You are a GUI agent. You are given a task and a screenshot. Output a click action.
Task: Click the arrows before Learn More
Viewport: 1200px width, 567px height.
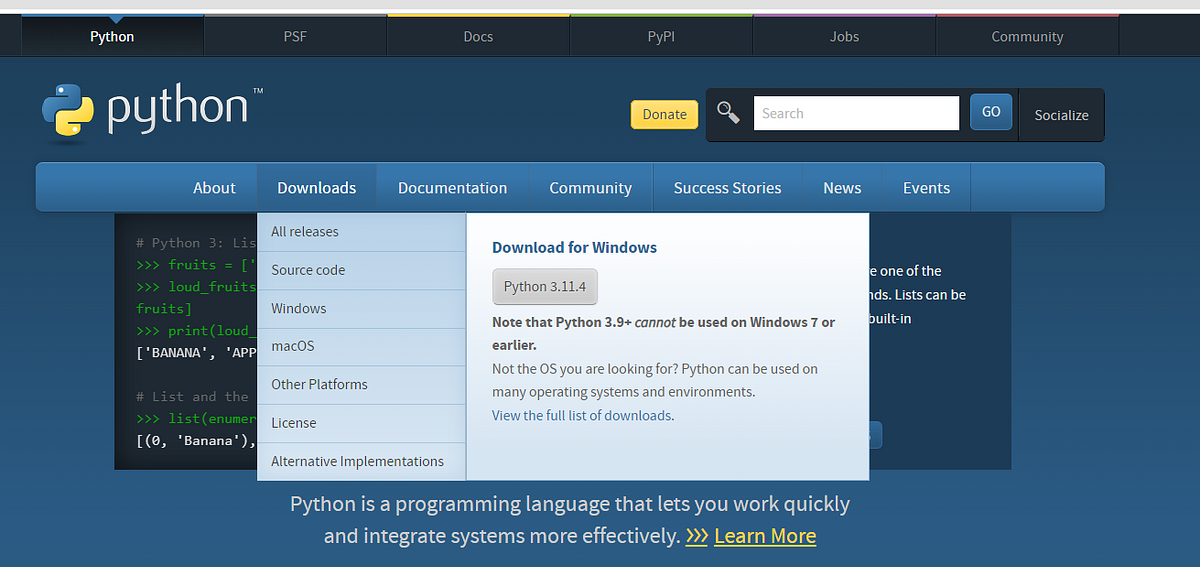(x=696, y=536)
